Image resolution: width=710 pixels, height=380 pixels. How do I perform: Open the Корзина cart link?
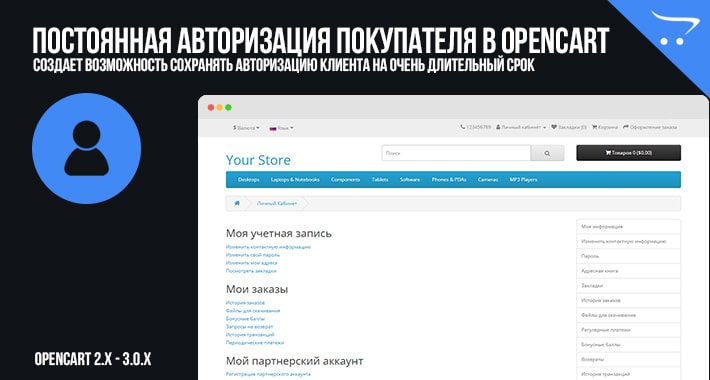[604, 127]
